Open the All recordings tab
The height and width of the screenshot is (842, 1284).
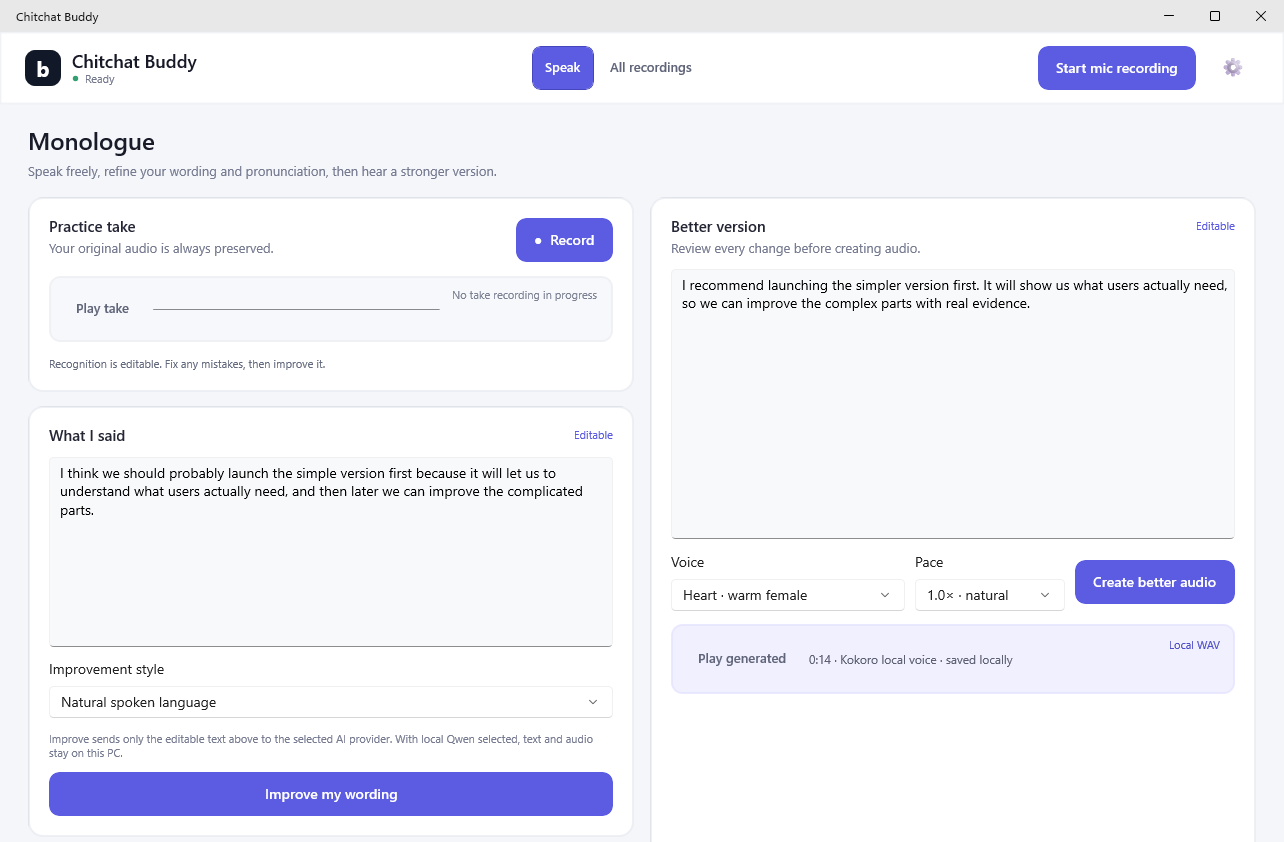pos(651,68)
